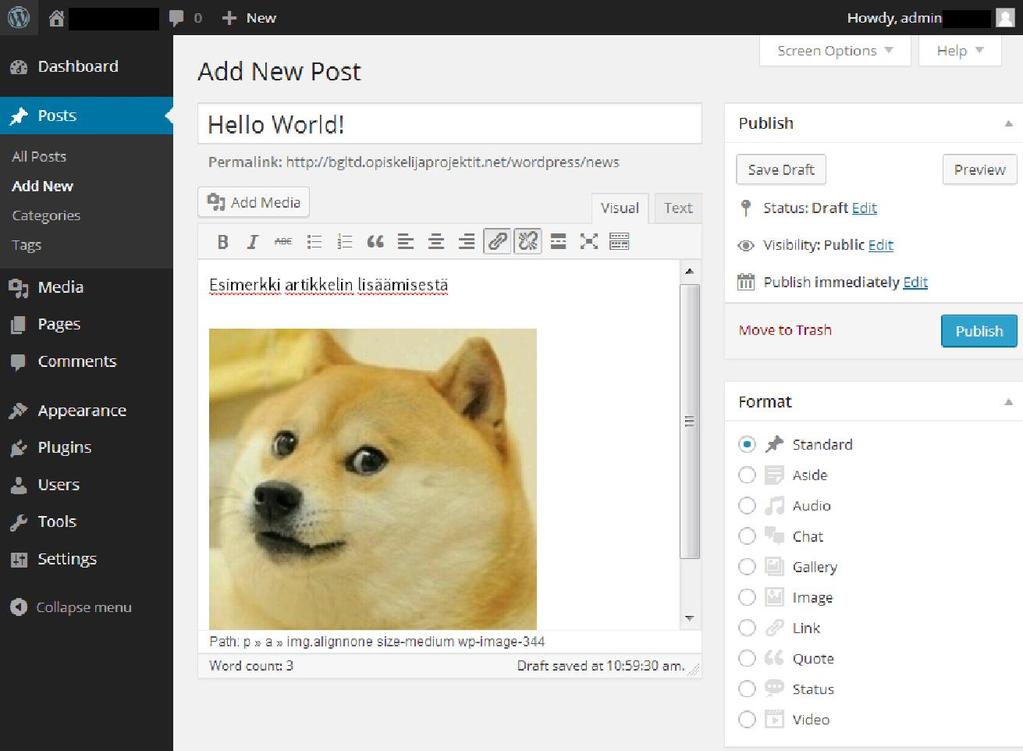
Task: Switch to the Visual editor tab
Action: coord(620,208)
